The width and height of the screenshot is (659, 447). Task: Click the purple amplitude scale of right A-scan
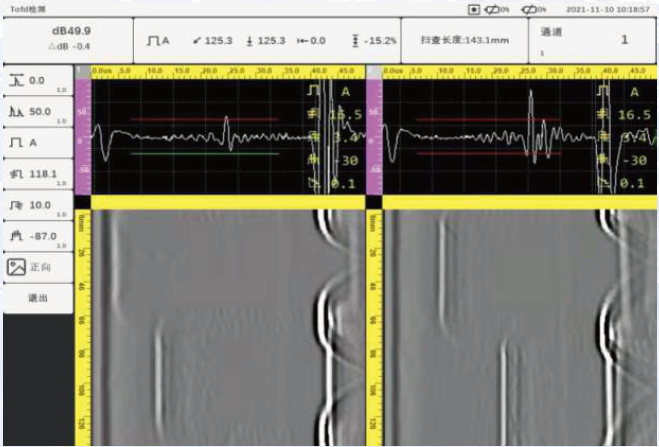pyautogui.click(x=374, y=137)
